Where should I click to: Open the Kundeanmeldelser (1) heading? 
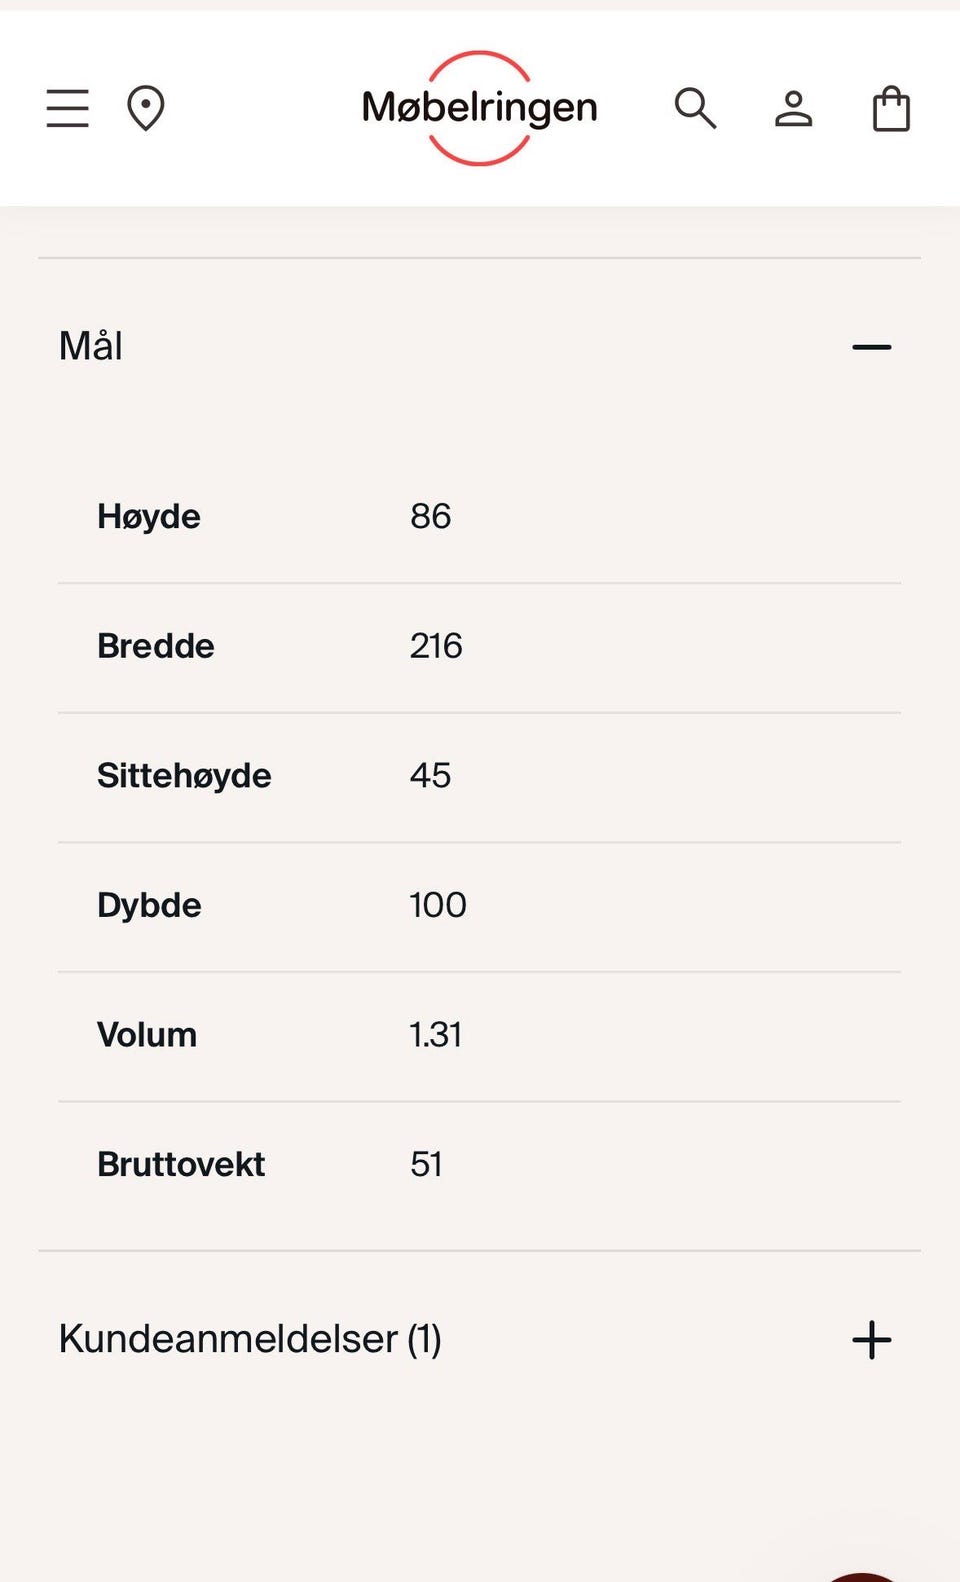click(x=250, y=1339)
